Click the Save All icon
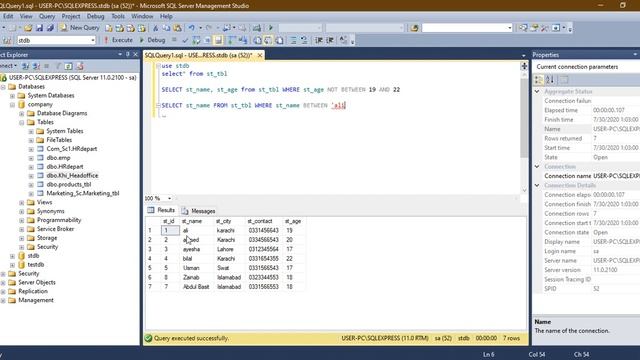 tap(50, 28)
